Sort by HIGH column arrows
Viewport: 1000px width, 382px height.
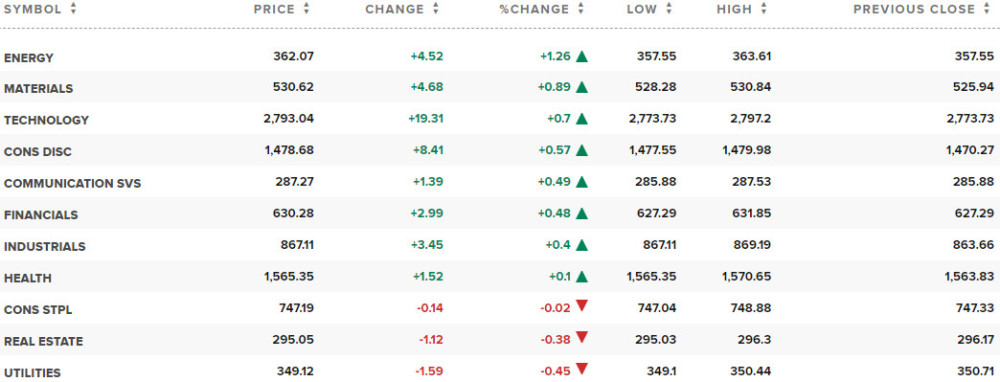coord(763,9)
